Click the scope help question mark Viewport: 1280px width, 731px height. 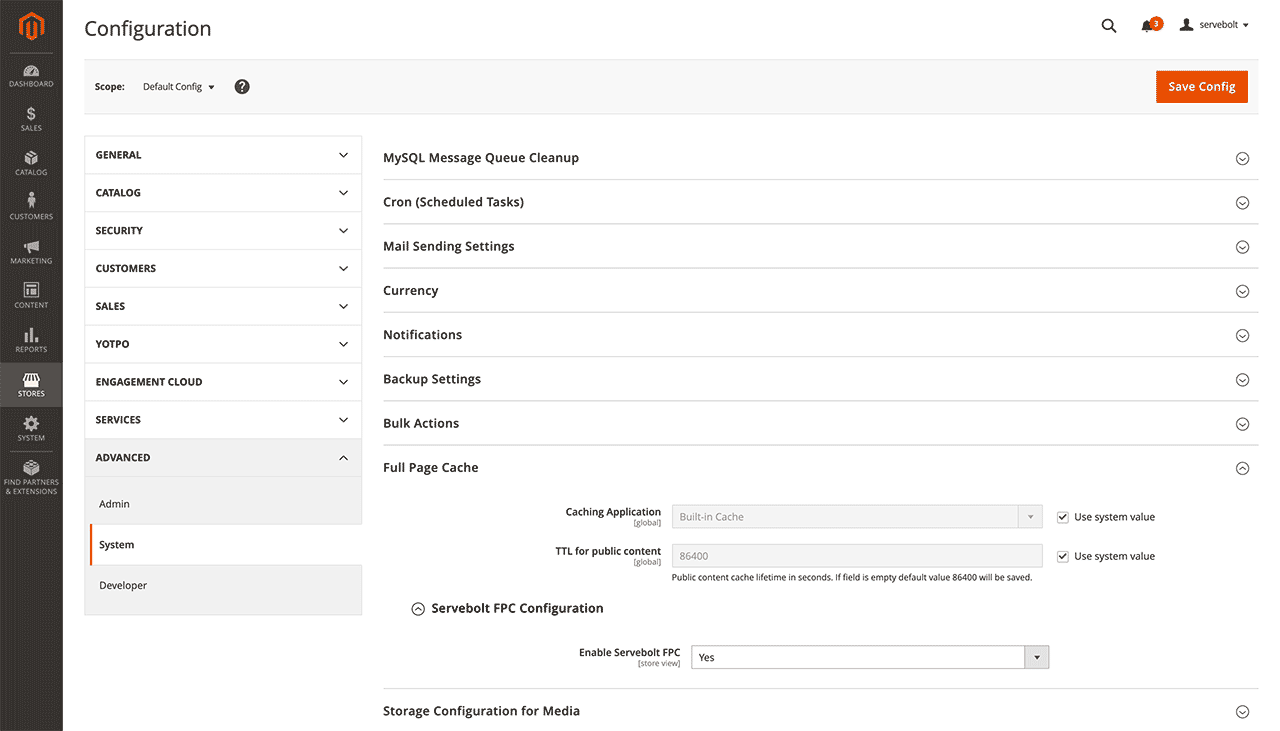[242, 87]
